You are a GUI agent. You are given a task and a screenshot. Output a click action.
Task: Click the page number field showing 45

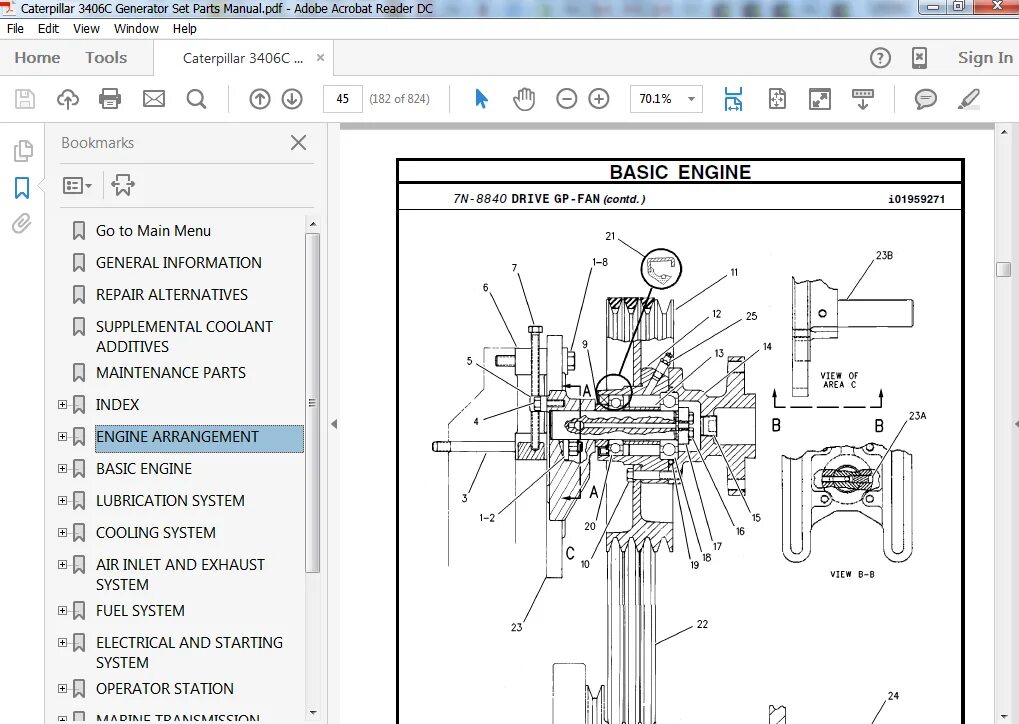pos(342,99)
